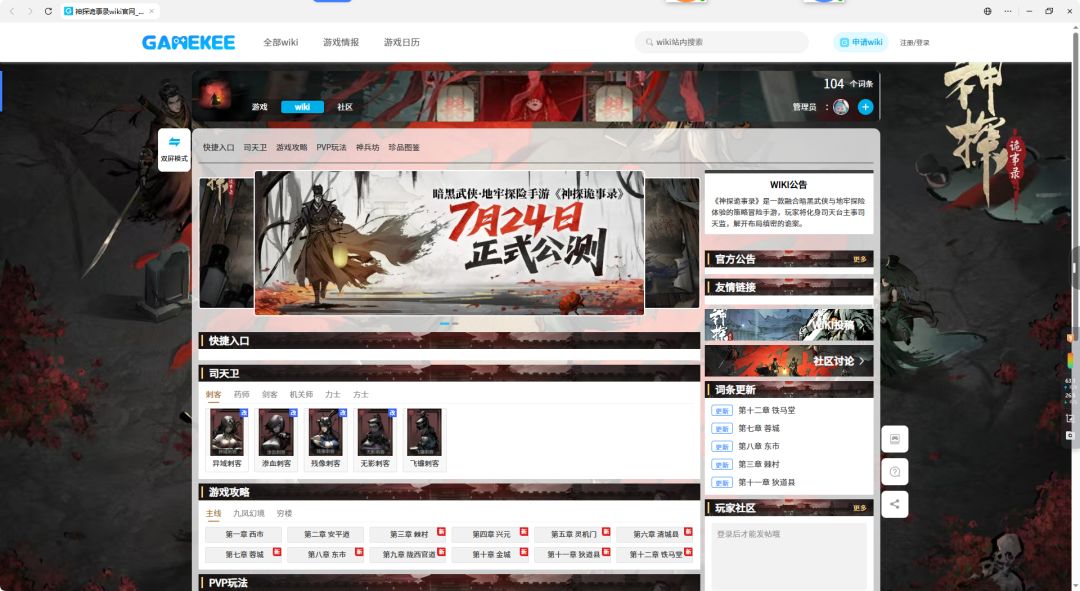Click 更多 beside 玩家社区
The image size is (1080, 591).
[x=860, y=508]
